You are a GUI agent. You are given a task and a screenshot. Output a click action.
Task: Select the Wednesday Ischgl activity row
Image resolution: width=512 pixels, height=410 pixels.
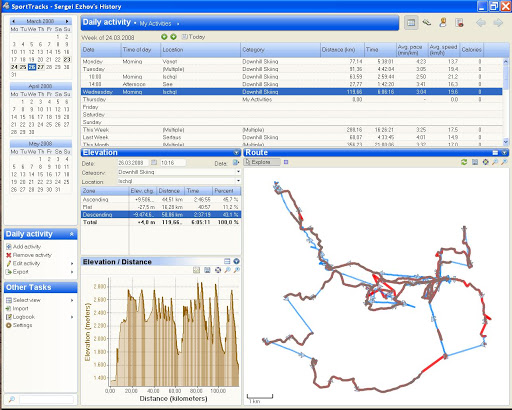292,92
